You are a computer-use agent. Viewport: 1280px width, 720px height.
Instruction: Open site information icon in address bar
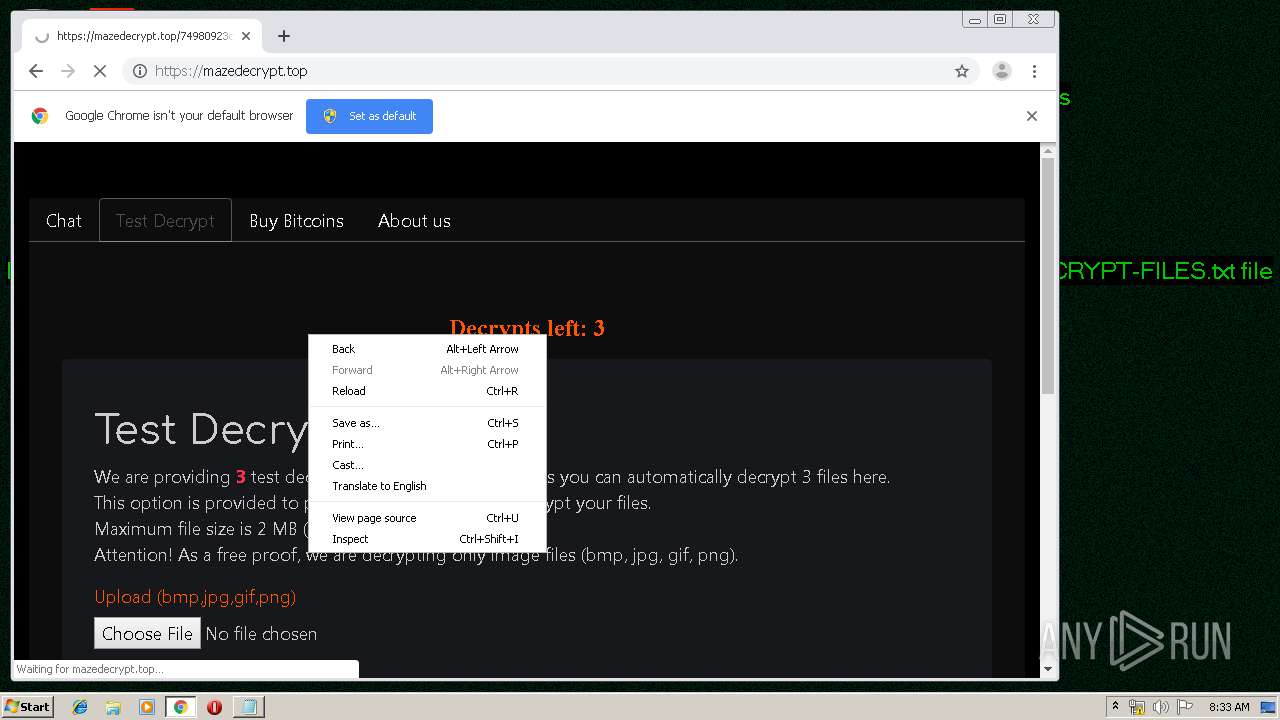coord(140,71)
